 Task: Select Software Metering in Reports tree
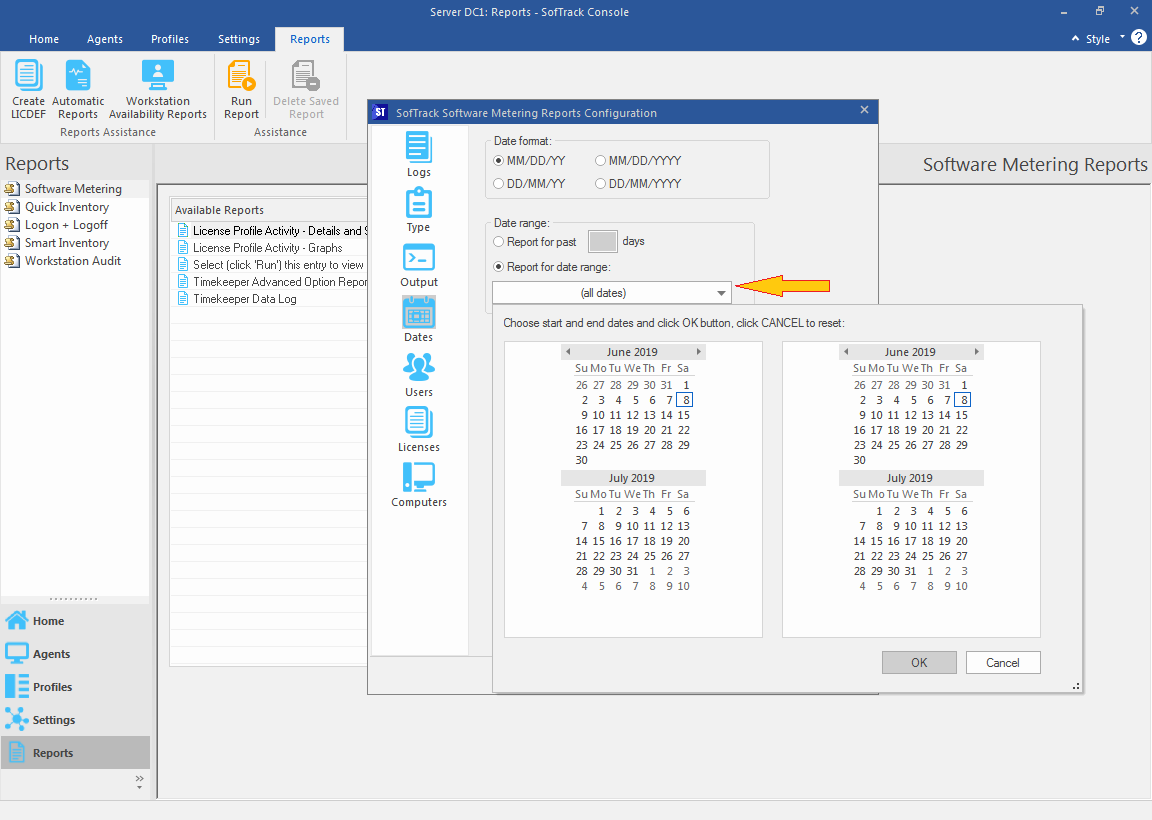pos(73,189)
